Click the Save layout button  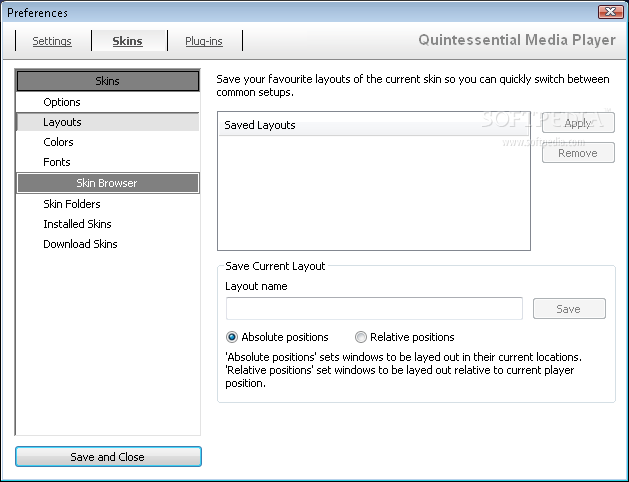click(x=569, y=309)
